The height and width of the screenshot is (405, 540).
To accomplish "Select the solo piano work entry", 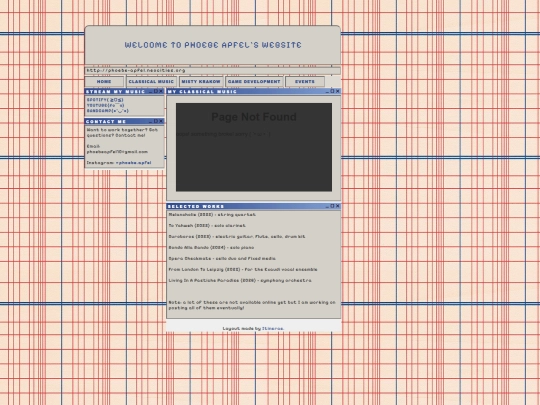I will (x=211, y=248).
